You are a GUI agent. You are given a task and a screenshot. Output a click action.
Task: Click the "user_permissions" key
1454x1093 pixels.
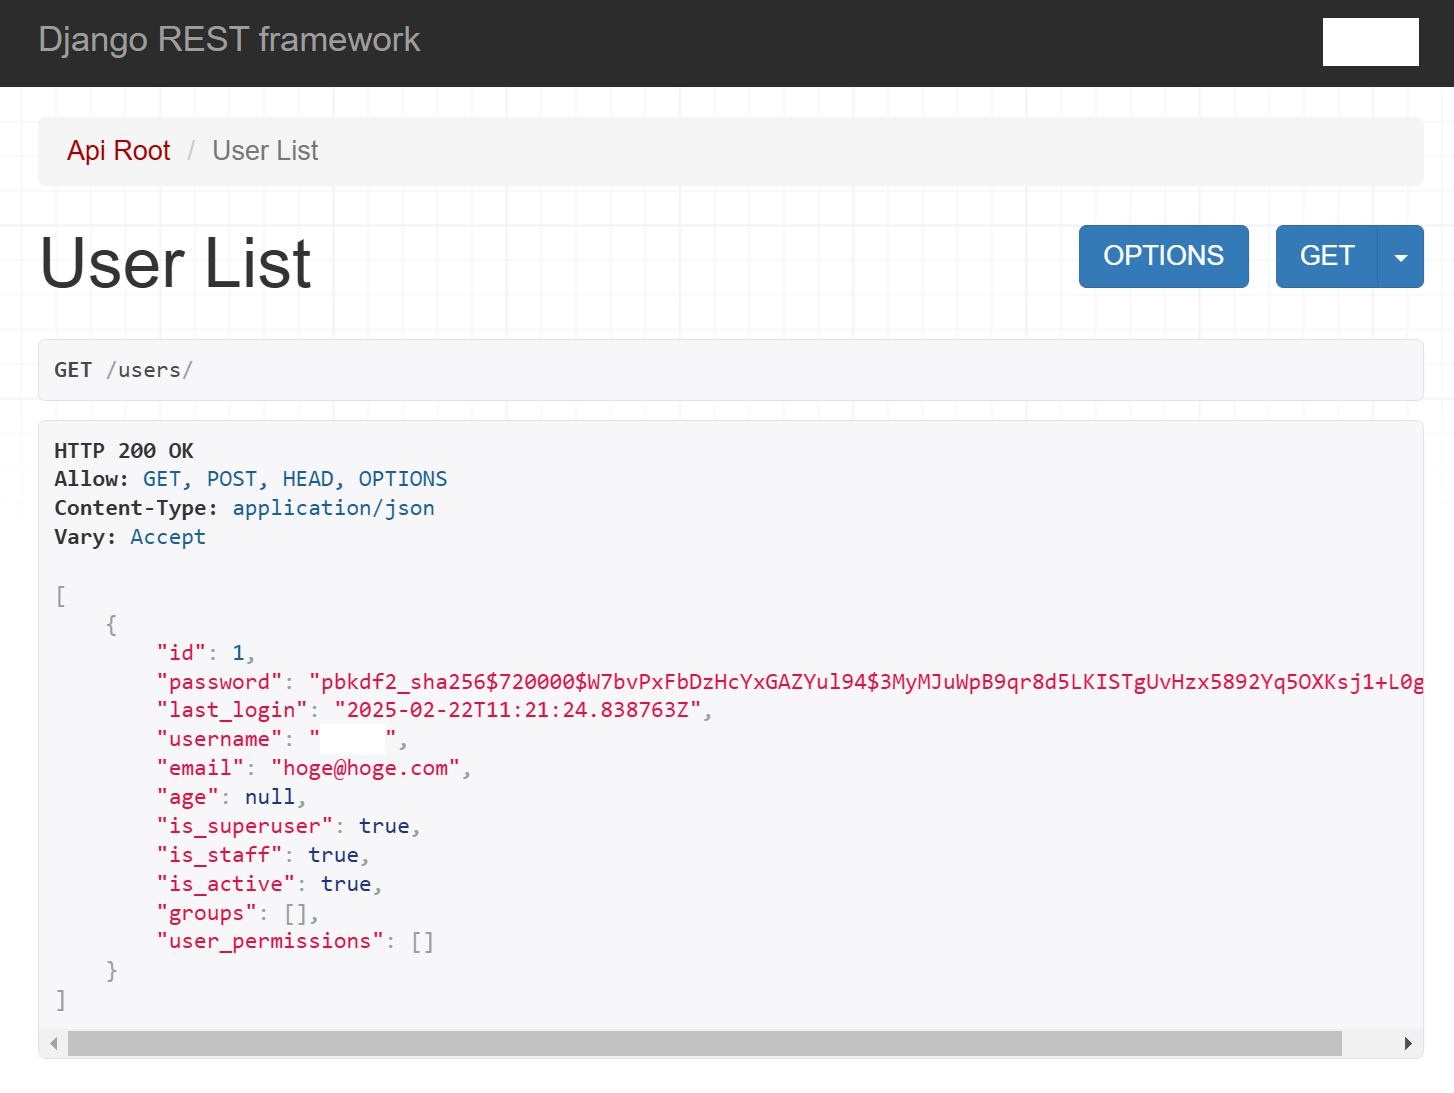[270, 941]
